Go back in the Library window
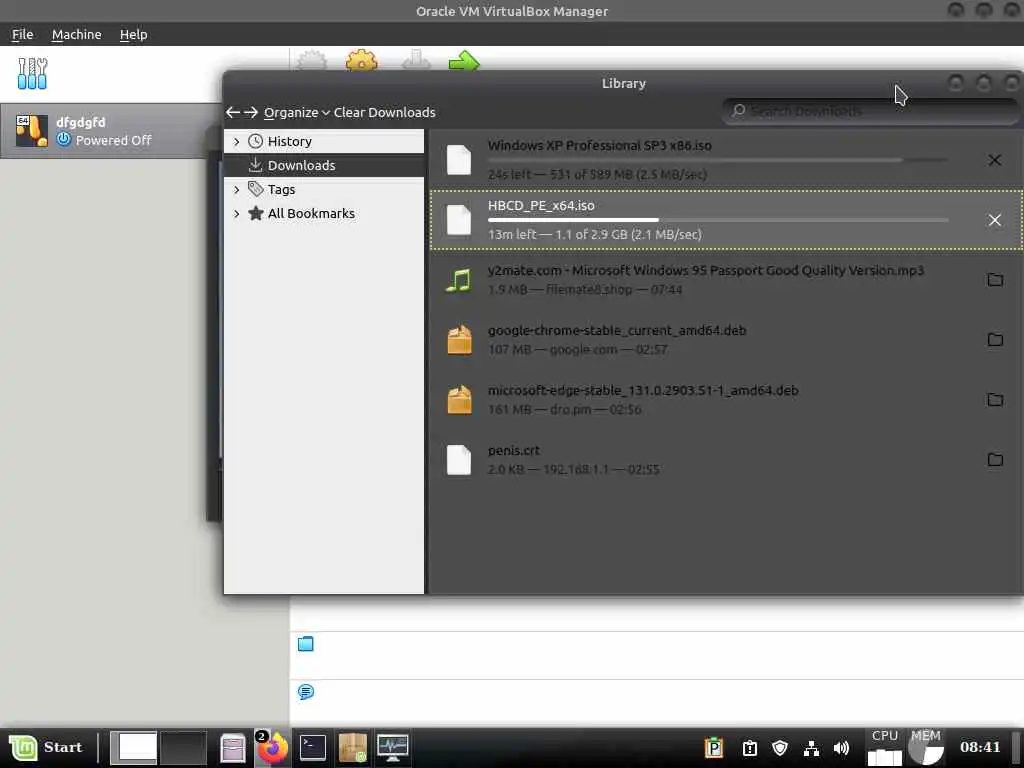The height and width of the screenshot is (768, 1024). pyautogui.click(x=232, y=112)
